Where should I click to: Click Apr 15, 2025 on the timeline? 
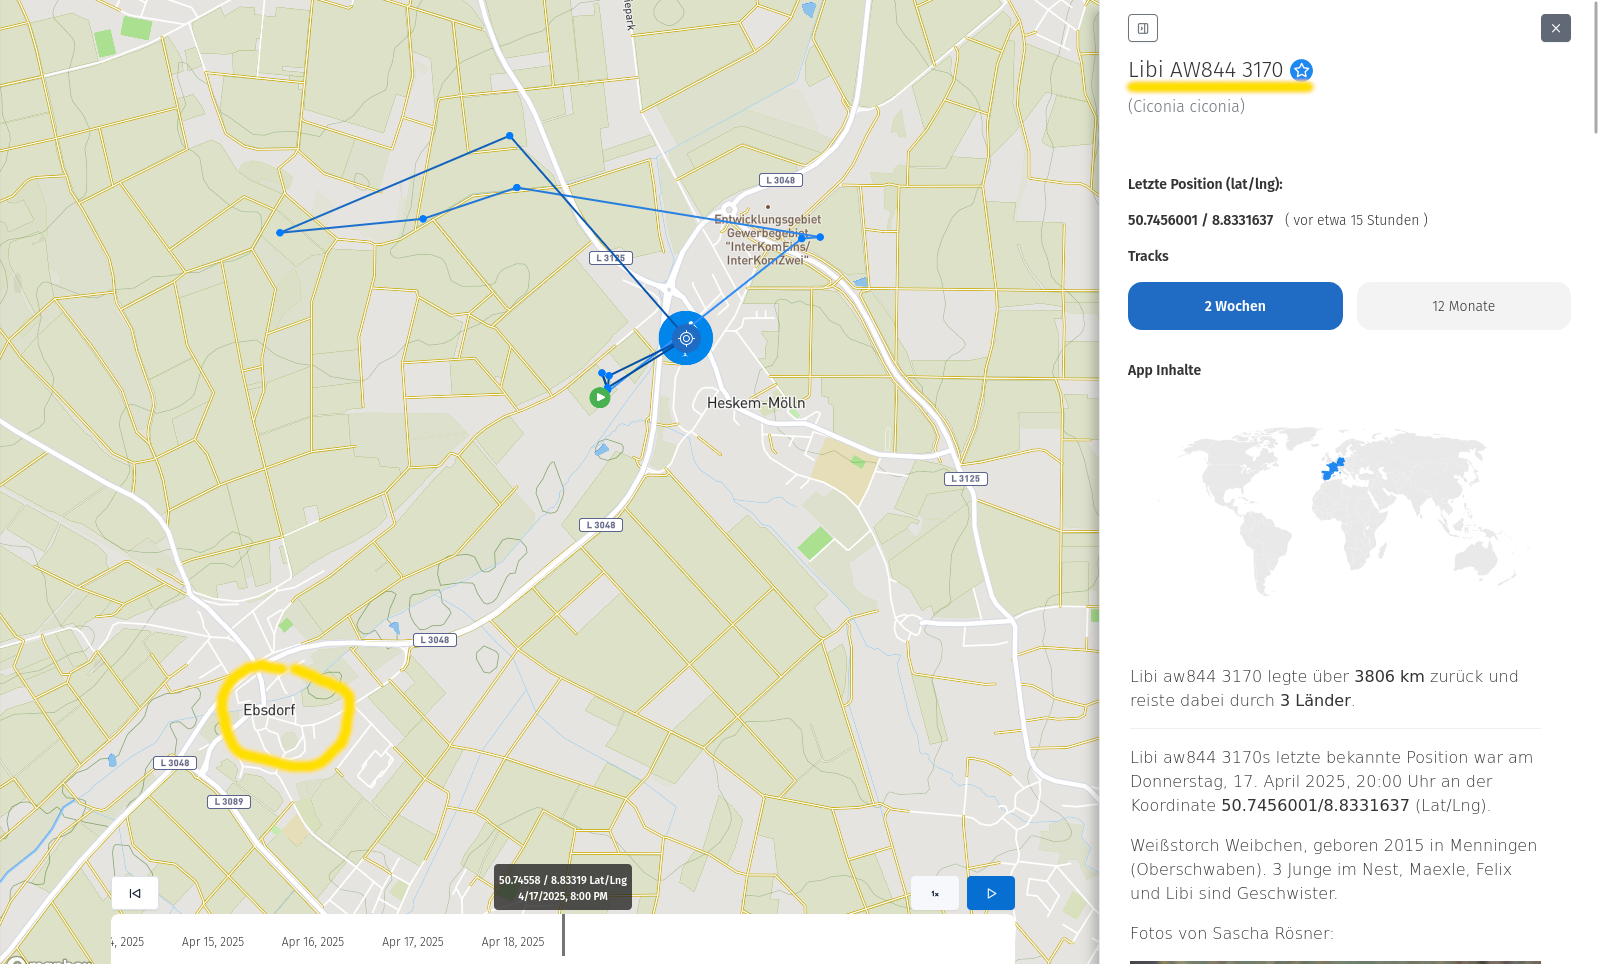pyautogui.click(x=213, y=942)
